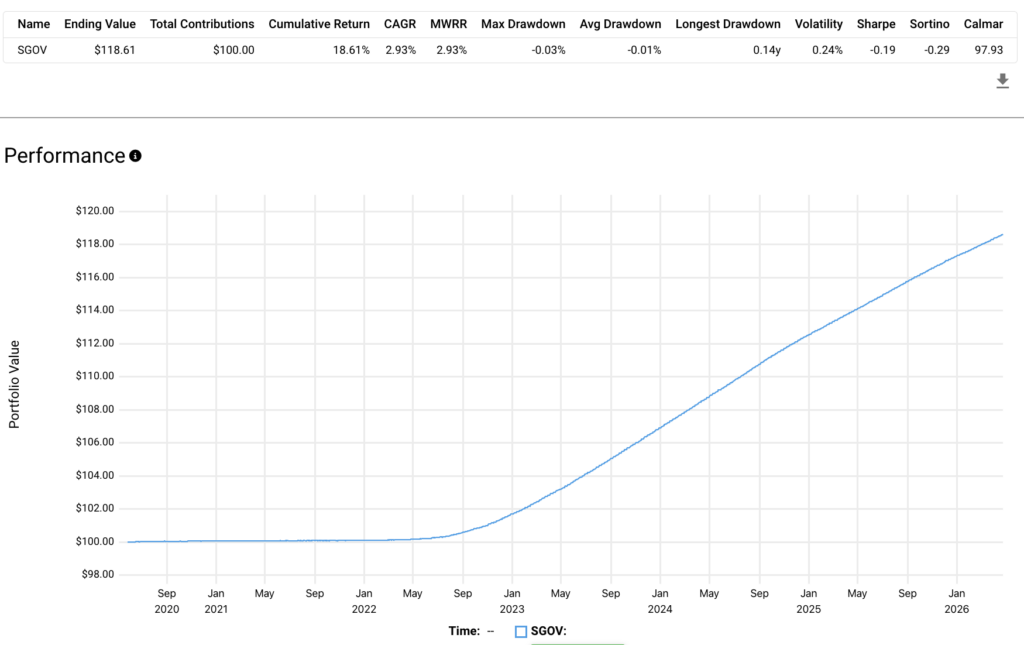
Task: Click the $98.00 y-axis label
Action: point(97,574)
